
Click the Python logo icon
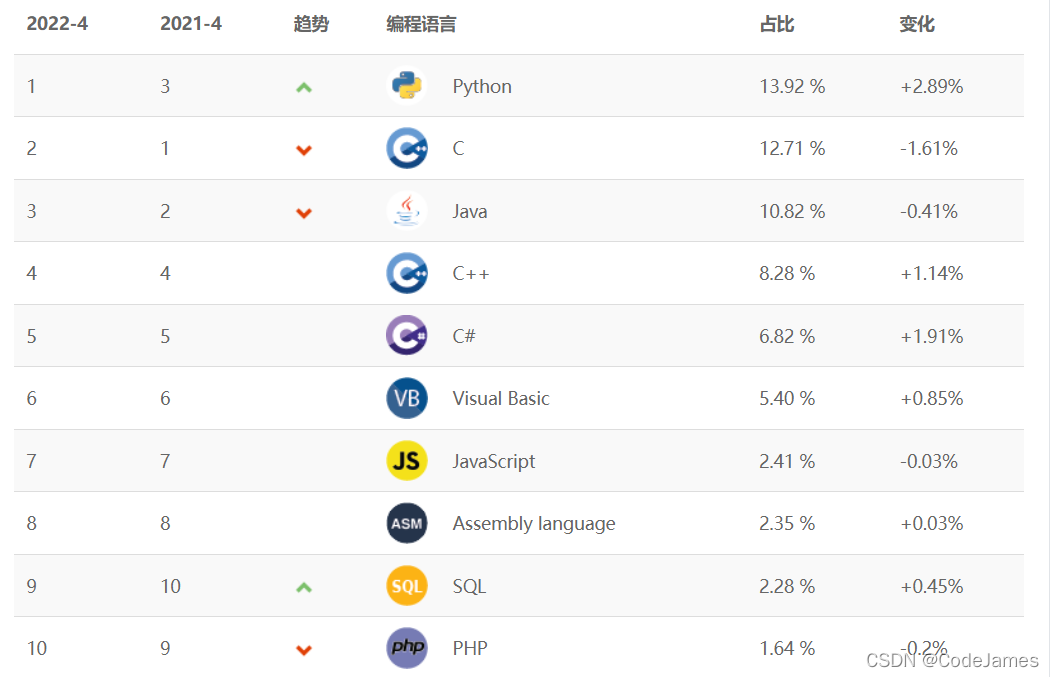(x=407, y=86)
